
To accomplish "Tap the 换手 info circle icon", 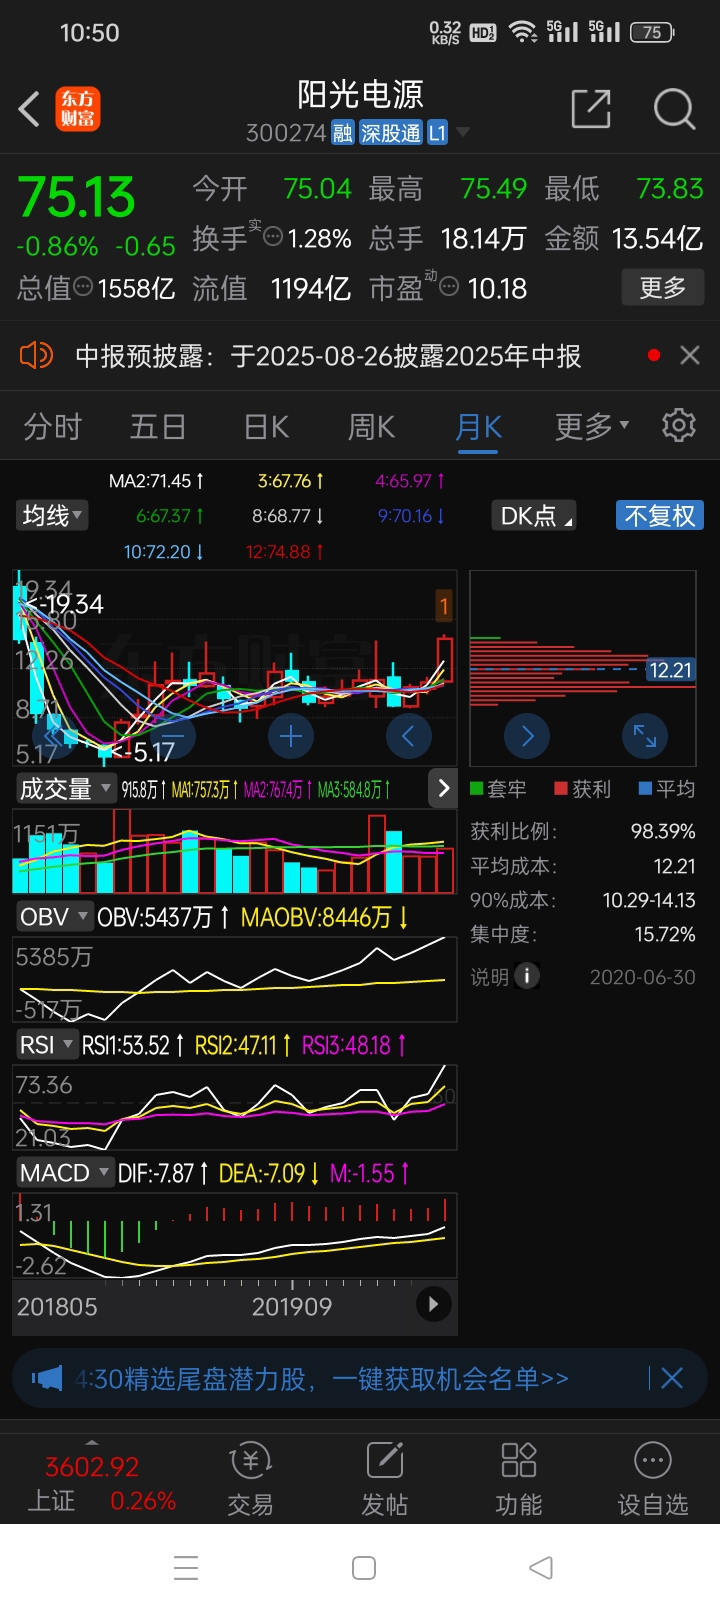I will point(272,238).
